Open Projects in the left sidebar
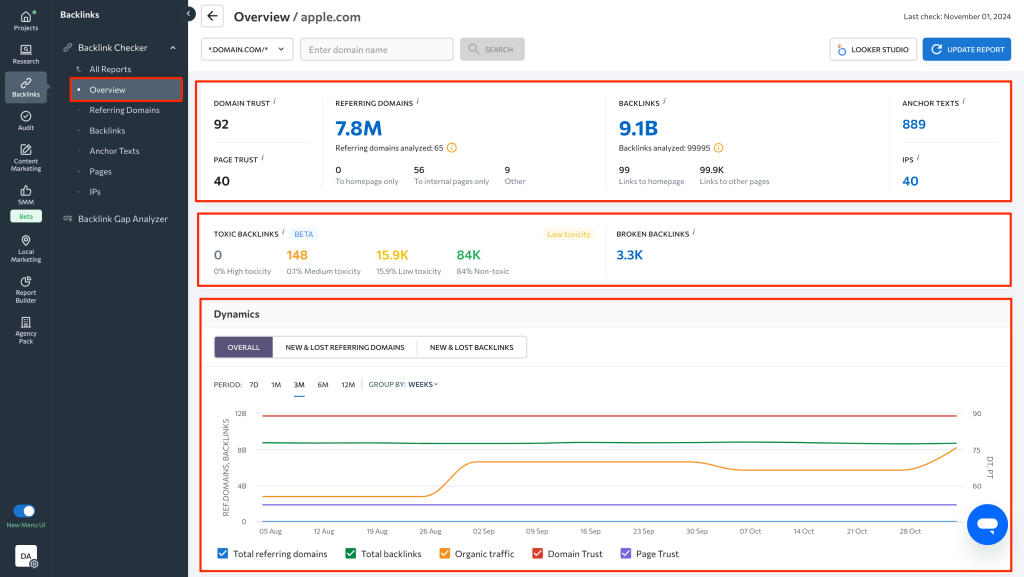The height and width of the screenshot is (577, 1024). tap(26, 20)
